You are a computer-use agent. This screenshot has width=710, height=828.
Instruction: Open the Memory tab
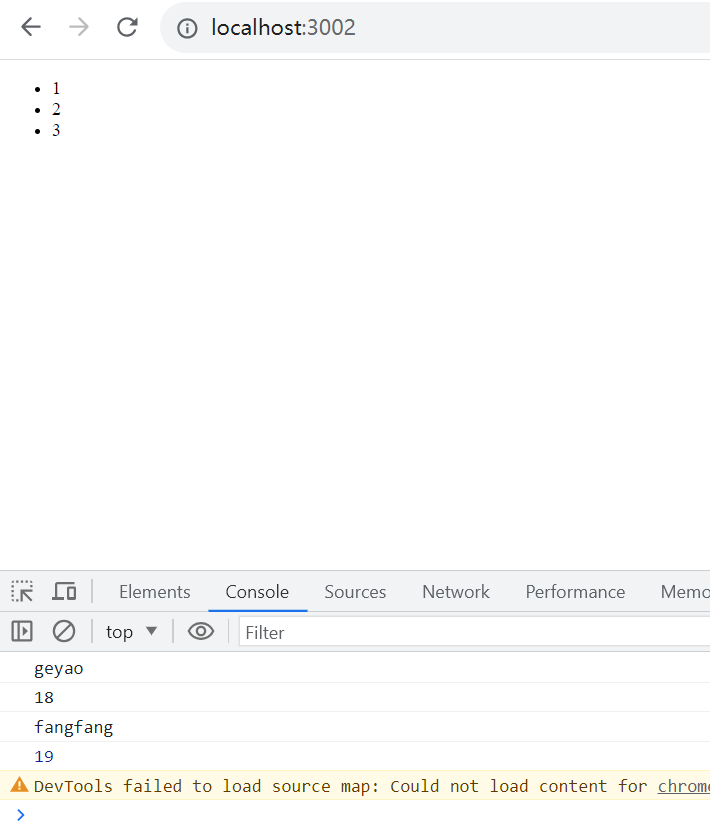coord(685,592)
